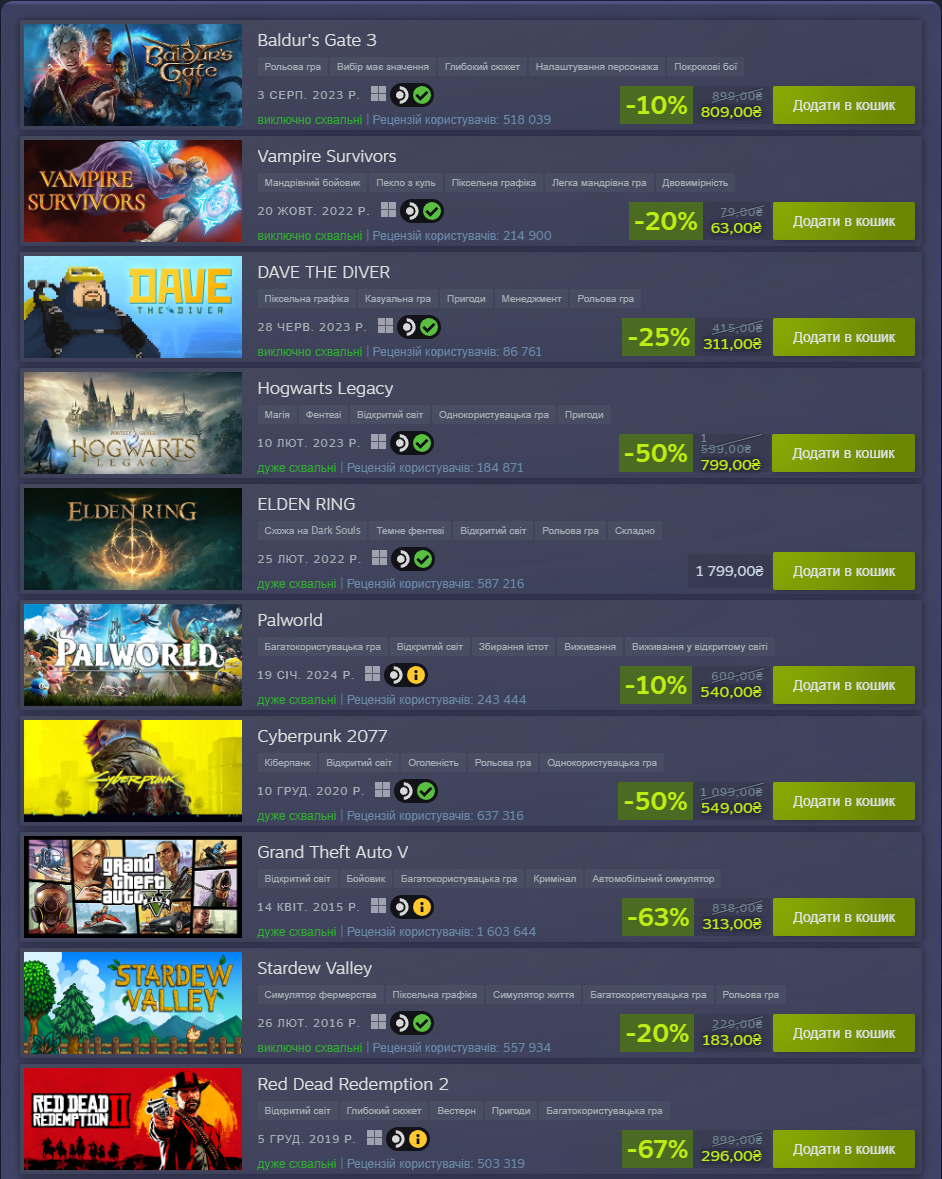Click the Windows icon on the DAVE THE DIVER row

385,326
